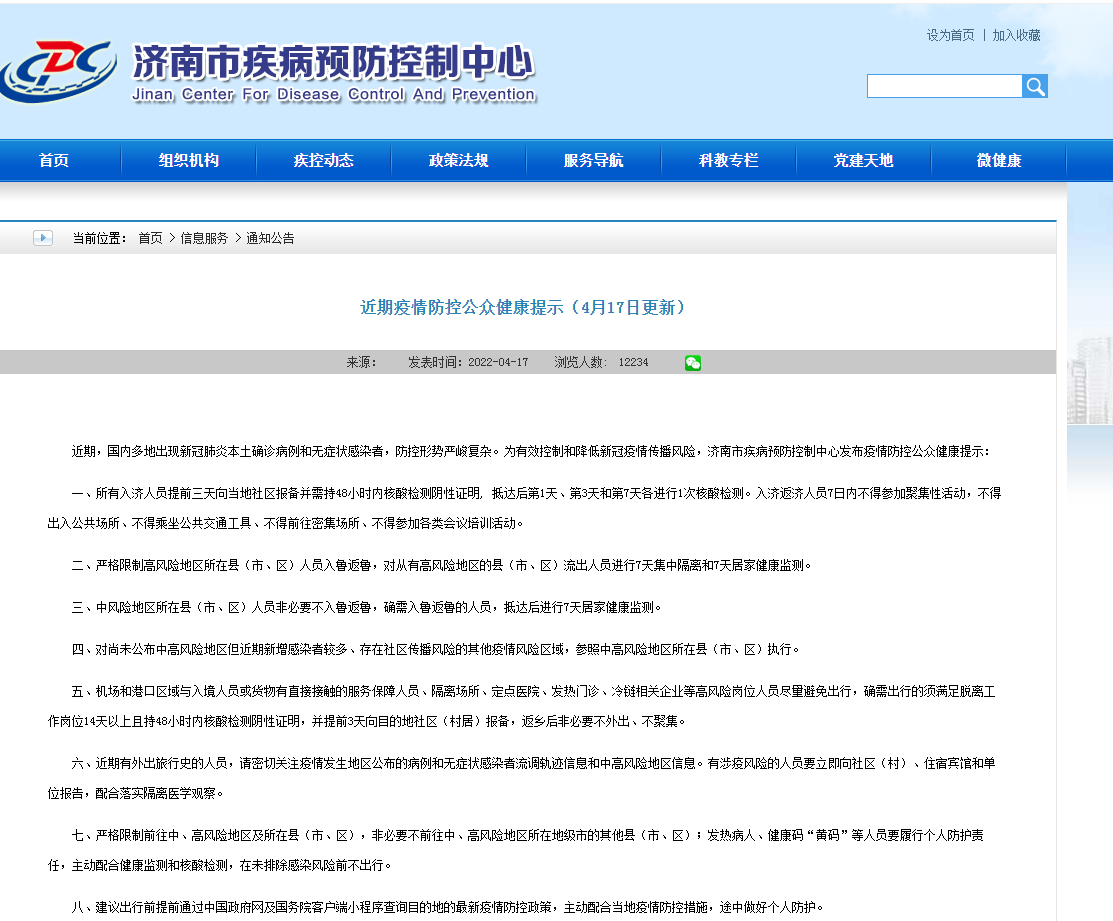
Task: Click the Jinan CDC logo emblem
Action: coord(60,71)
